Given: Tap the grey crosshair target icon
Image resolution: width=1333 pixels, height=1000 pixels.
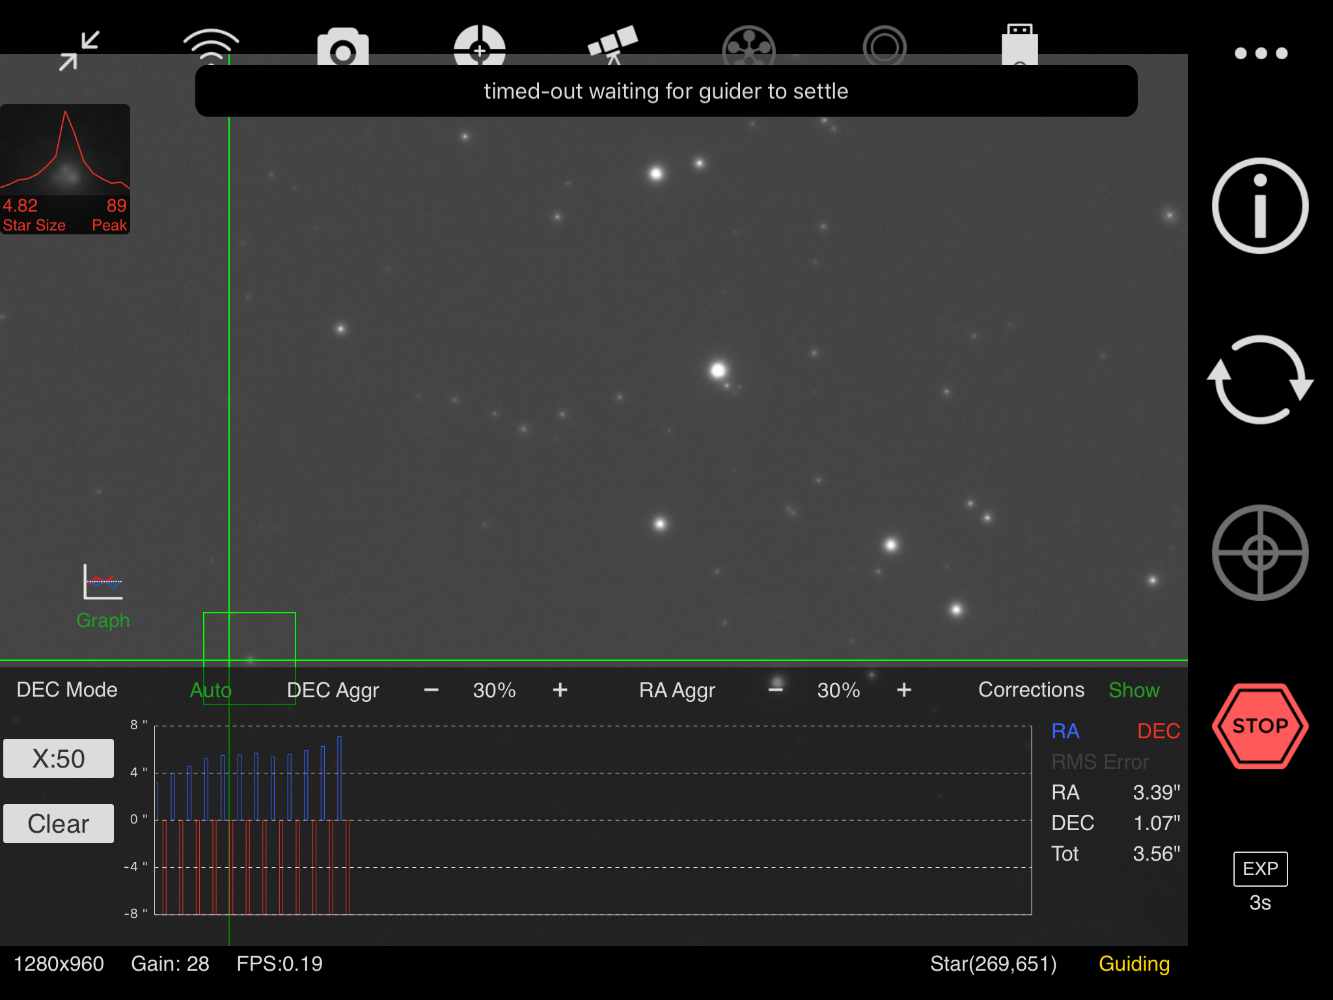Looking at the screenshot, I should (x=1260, y=553).
